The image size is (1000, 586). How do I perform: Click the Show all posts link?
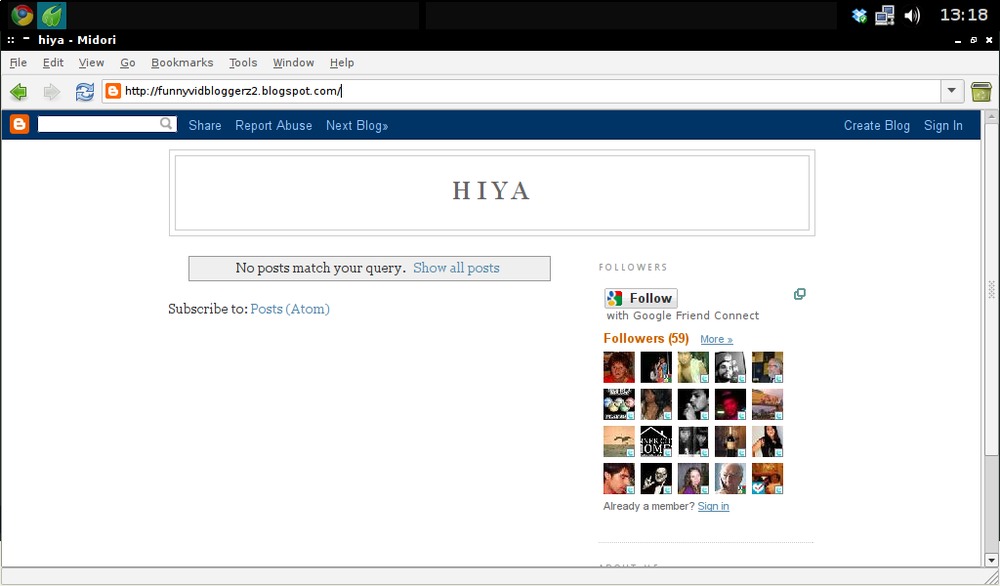[456, 268]
